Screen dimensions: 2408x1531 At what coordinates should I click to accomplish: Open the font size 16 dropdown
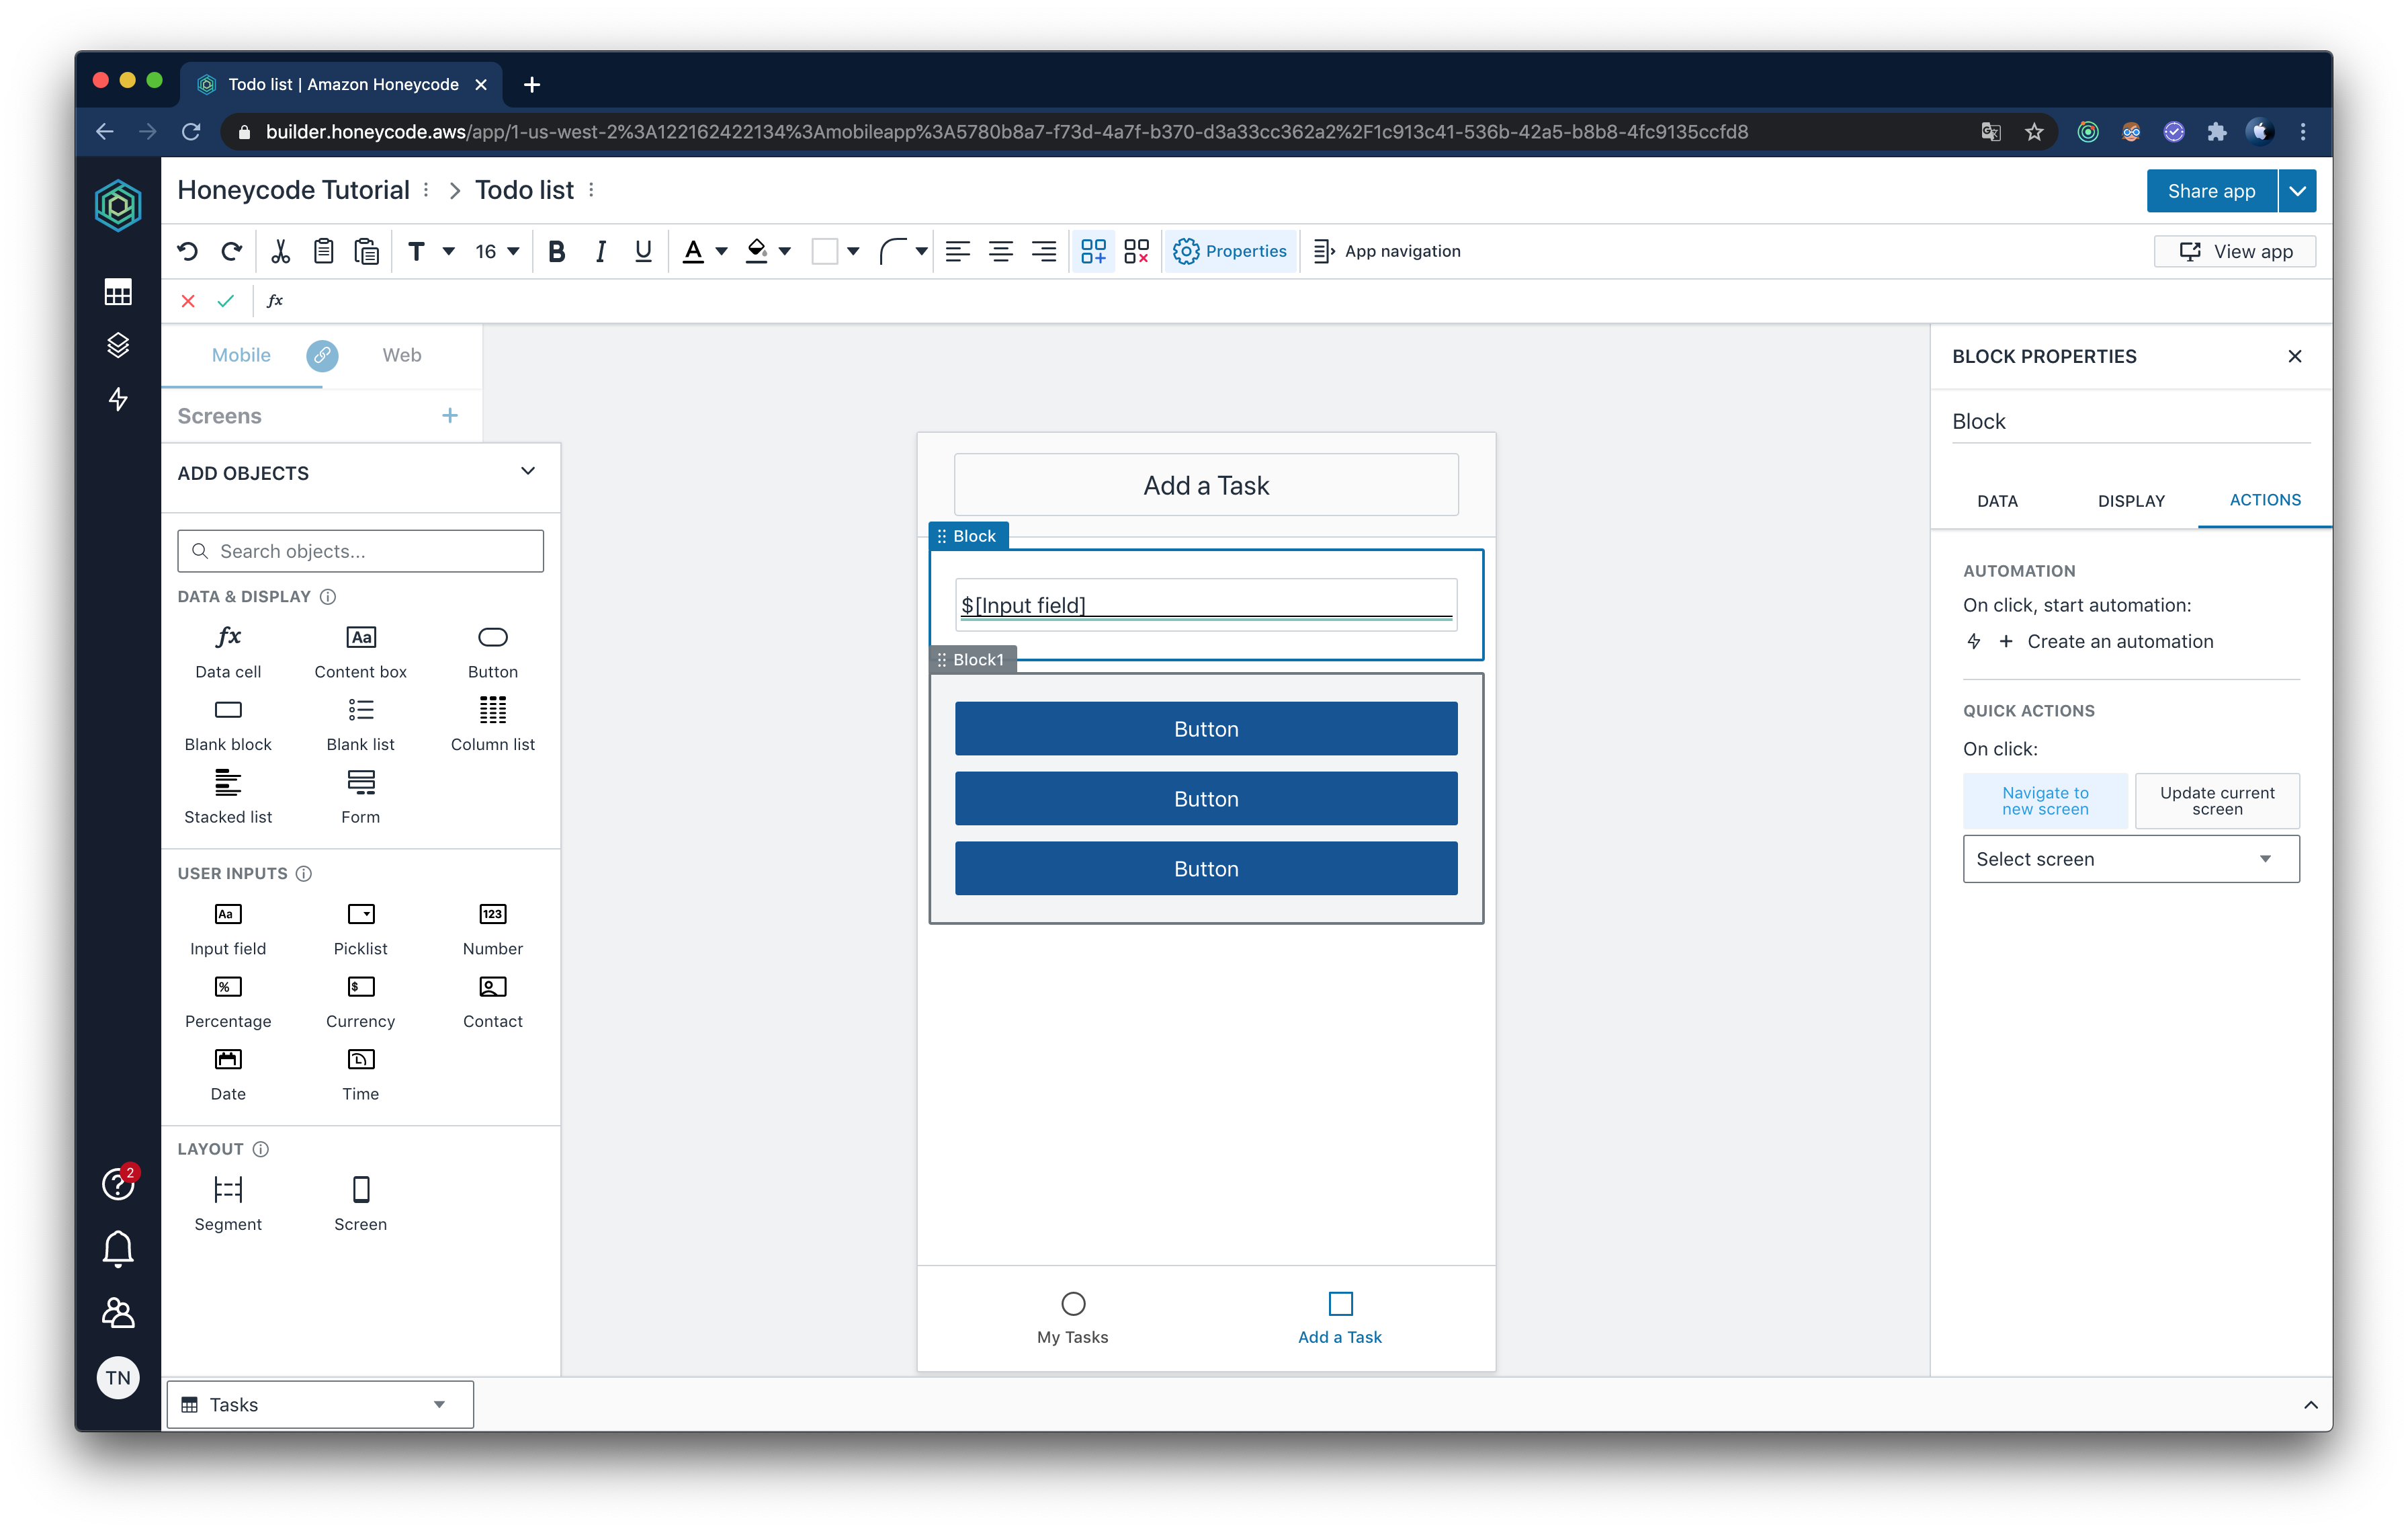(497, 251)
